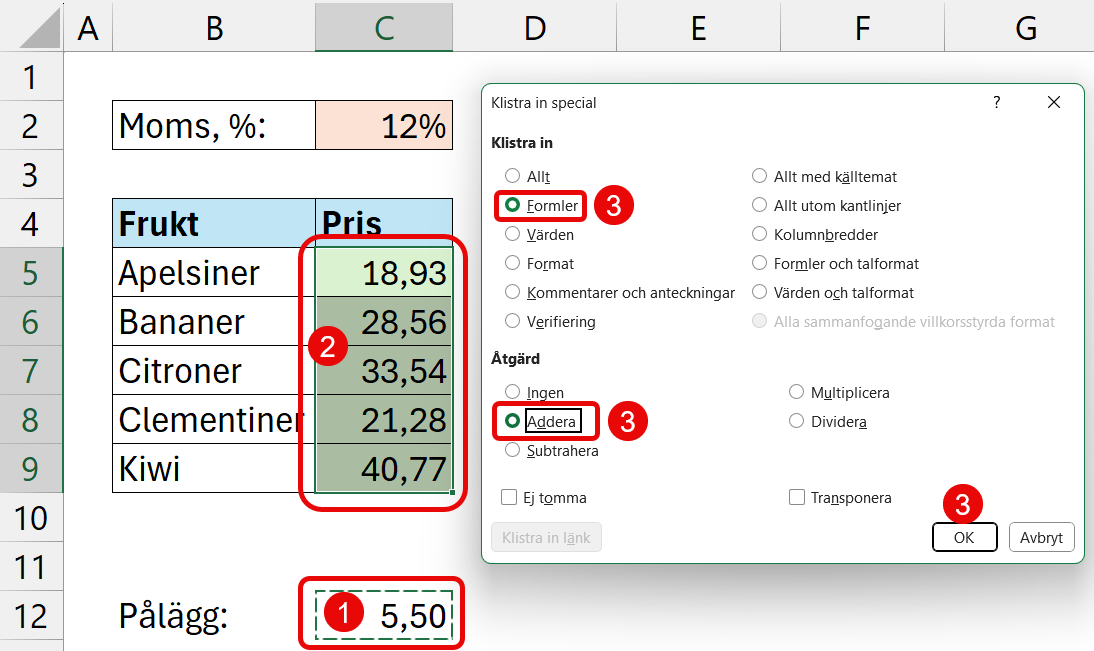Open dialog help with question mark
Image resolution: width=1094 pixels, height=651 pixels.
[x=996, y=103]
